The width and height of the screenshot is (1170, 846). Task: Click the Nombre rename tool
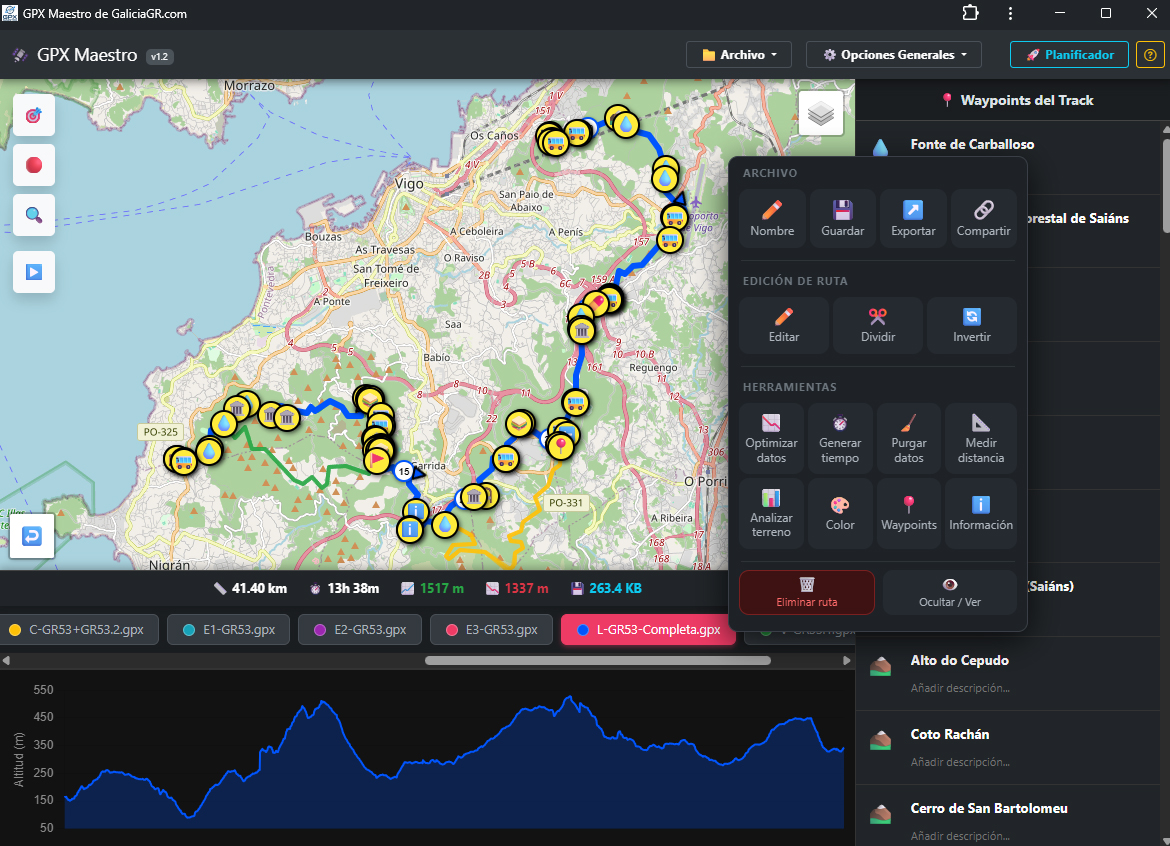coord(772,219)
